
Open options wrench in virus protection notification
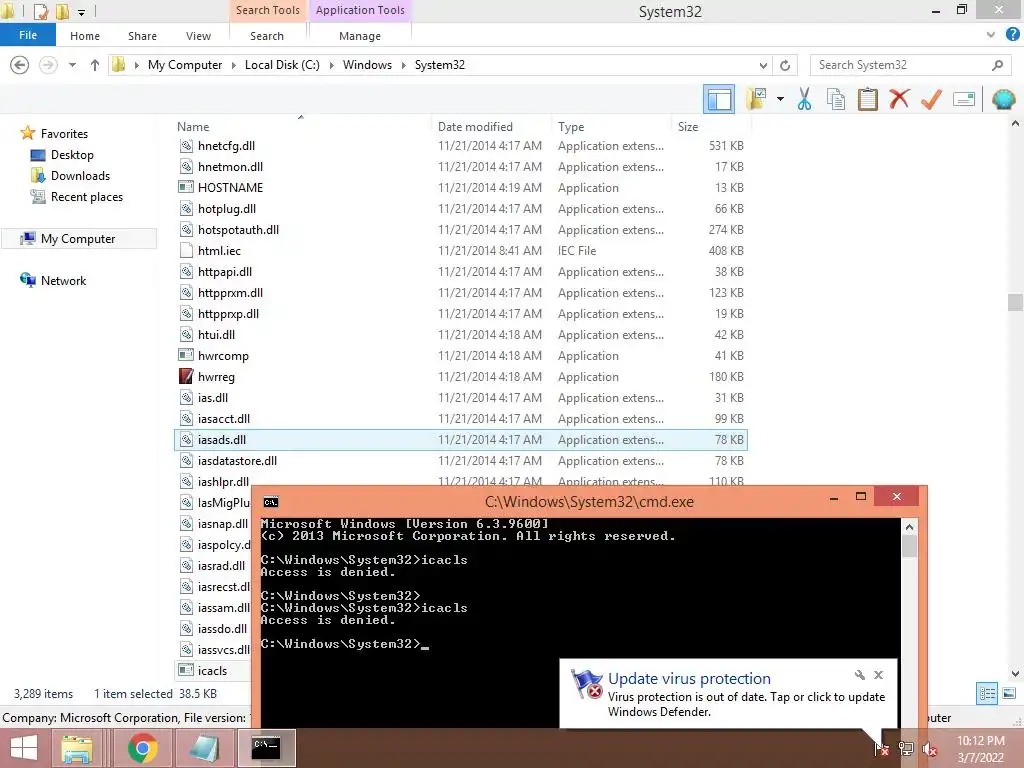pos(859,675)
